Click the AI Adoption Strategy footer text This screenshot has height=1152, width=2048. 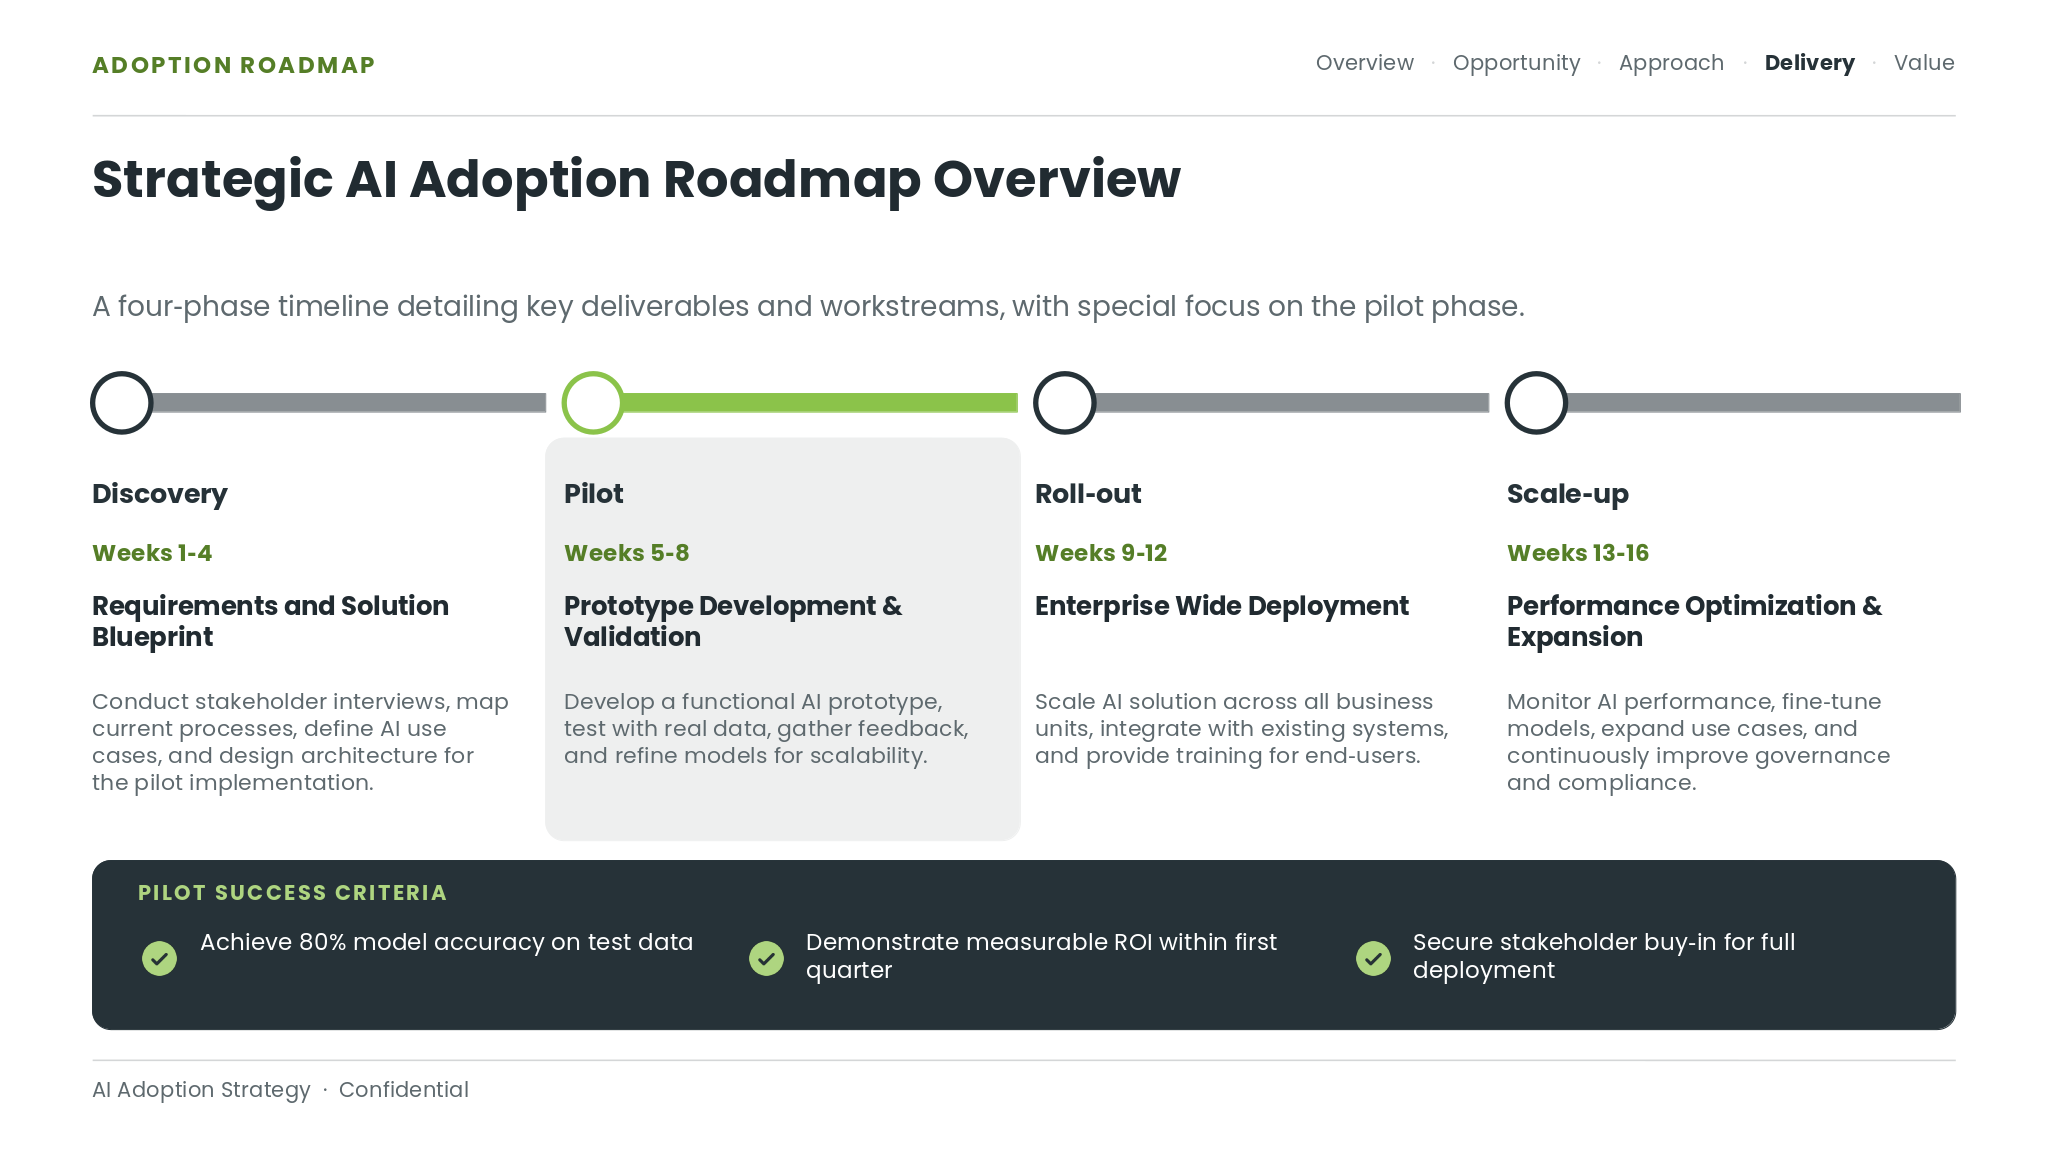(x=201, y=1090)
